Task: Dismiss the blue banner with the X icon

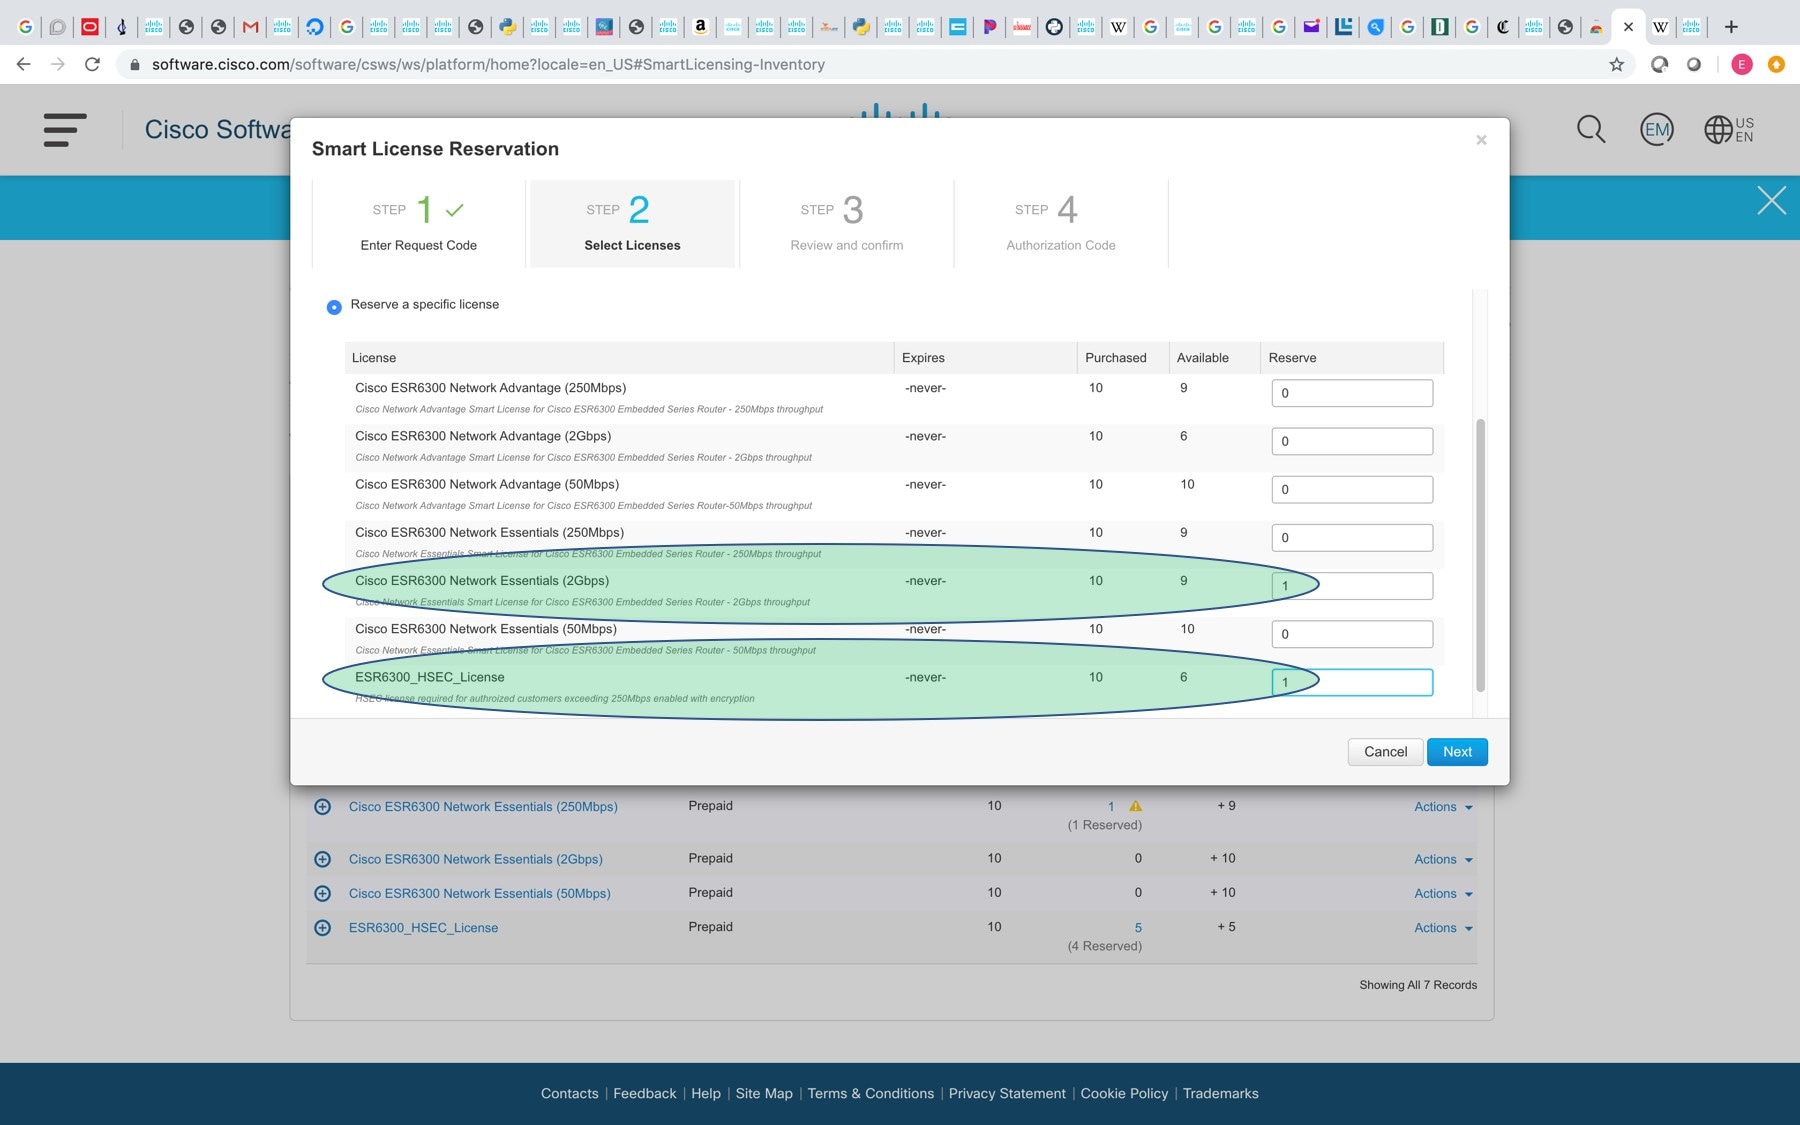Action: pyautogui.click(x=1771, y=201)
